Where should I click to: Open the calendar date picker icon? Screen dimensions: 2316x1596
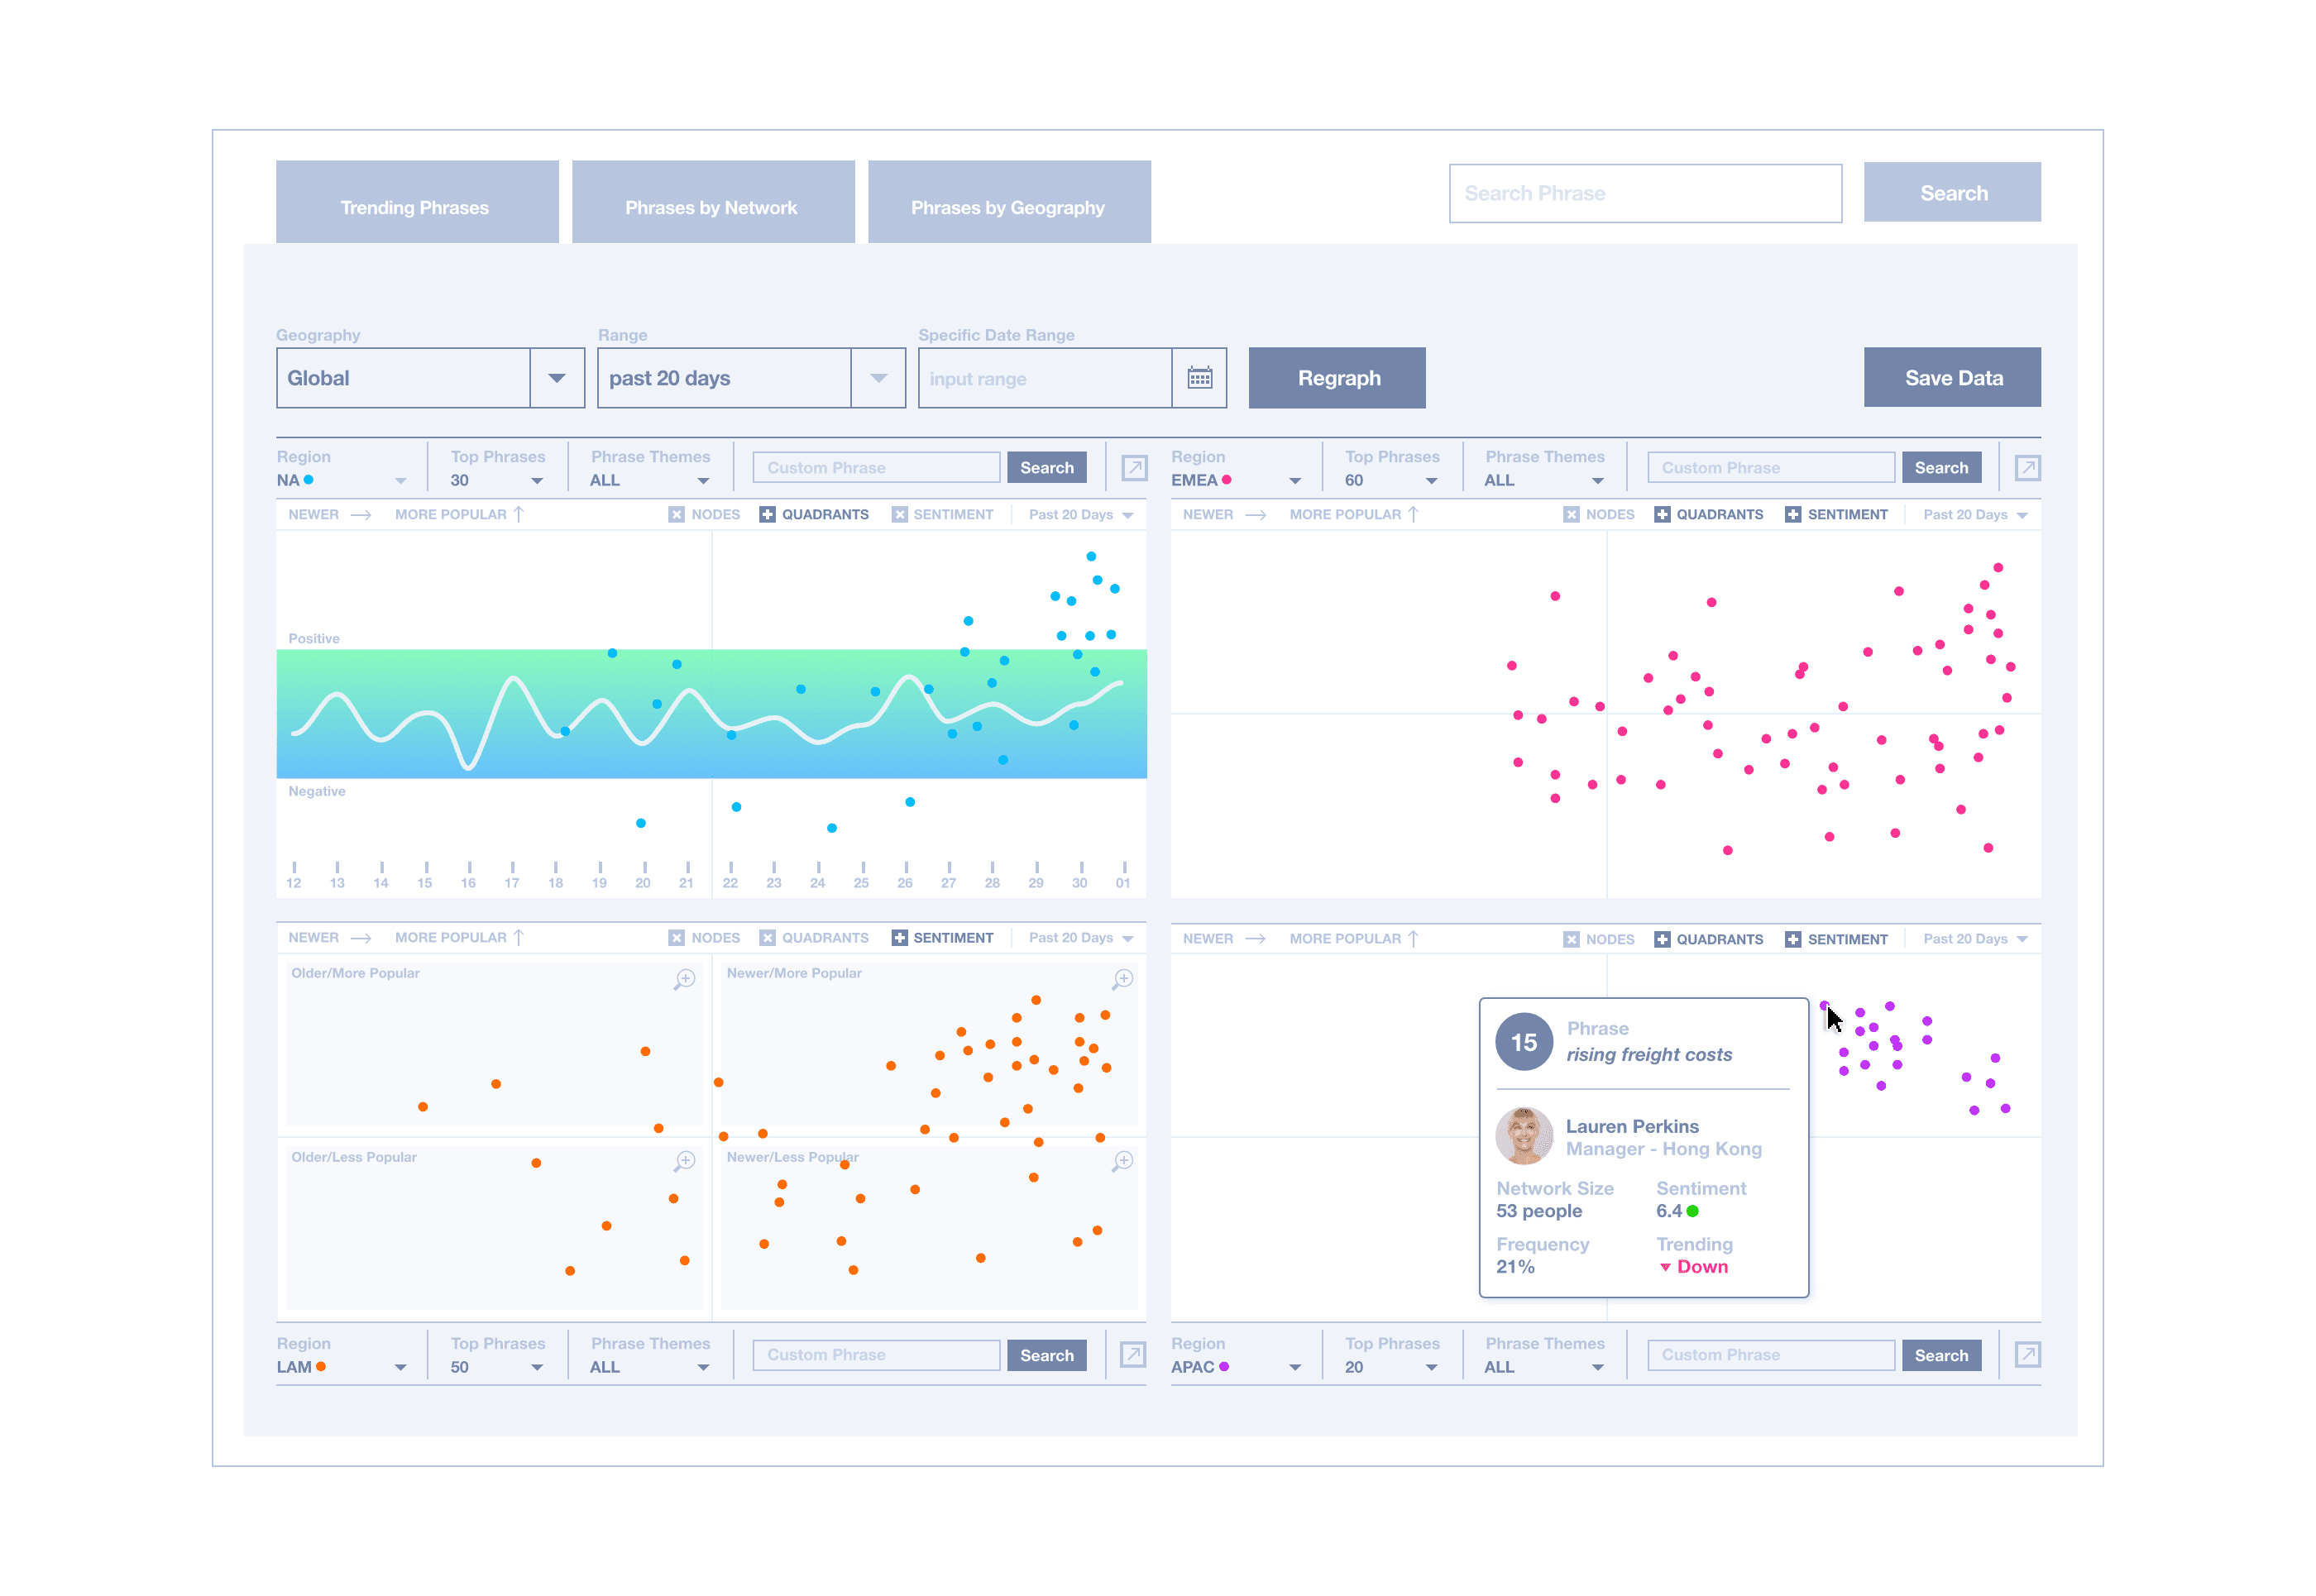(1199, 378)
